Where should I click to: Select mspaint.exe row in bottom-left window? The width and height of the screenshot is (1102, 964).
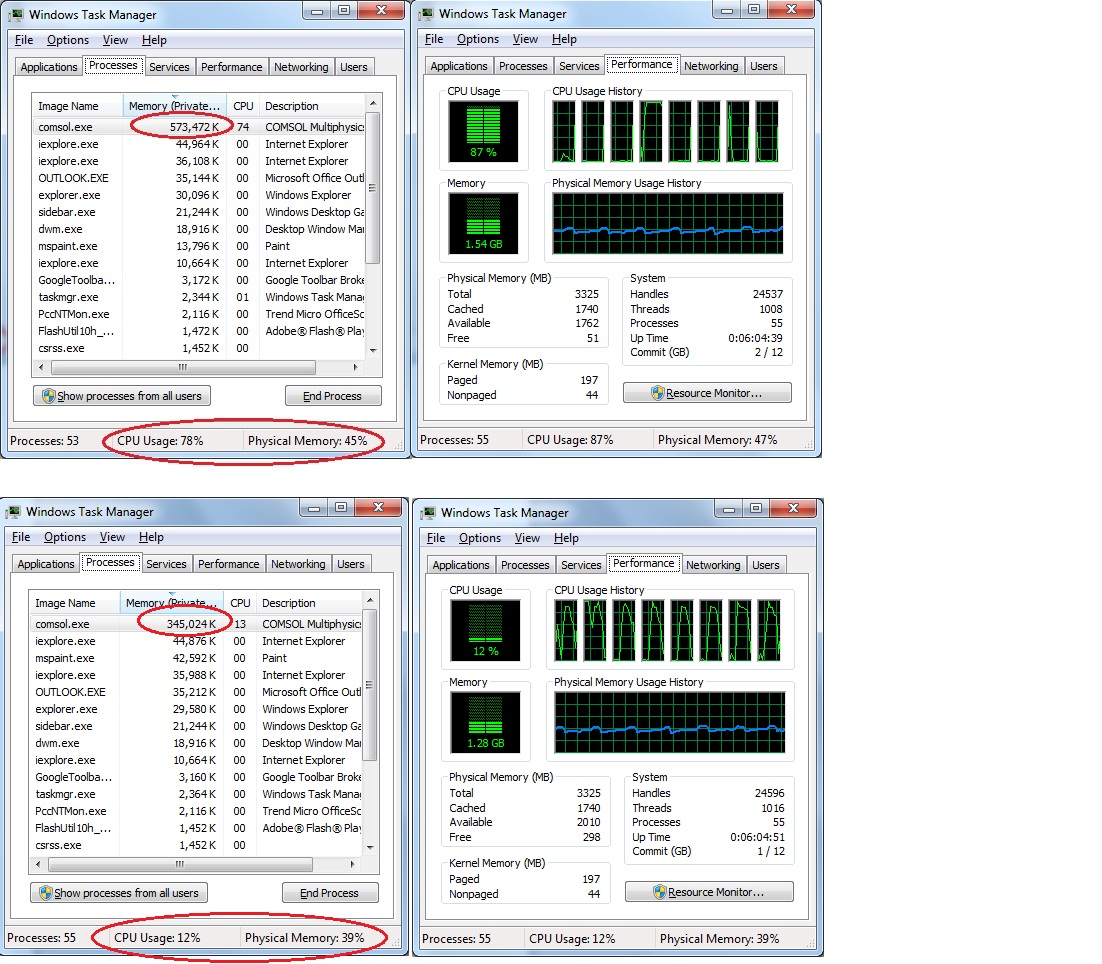pos(196,658)
